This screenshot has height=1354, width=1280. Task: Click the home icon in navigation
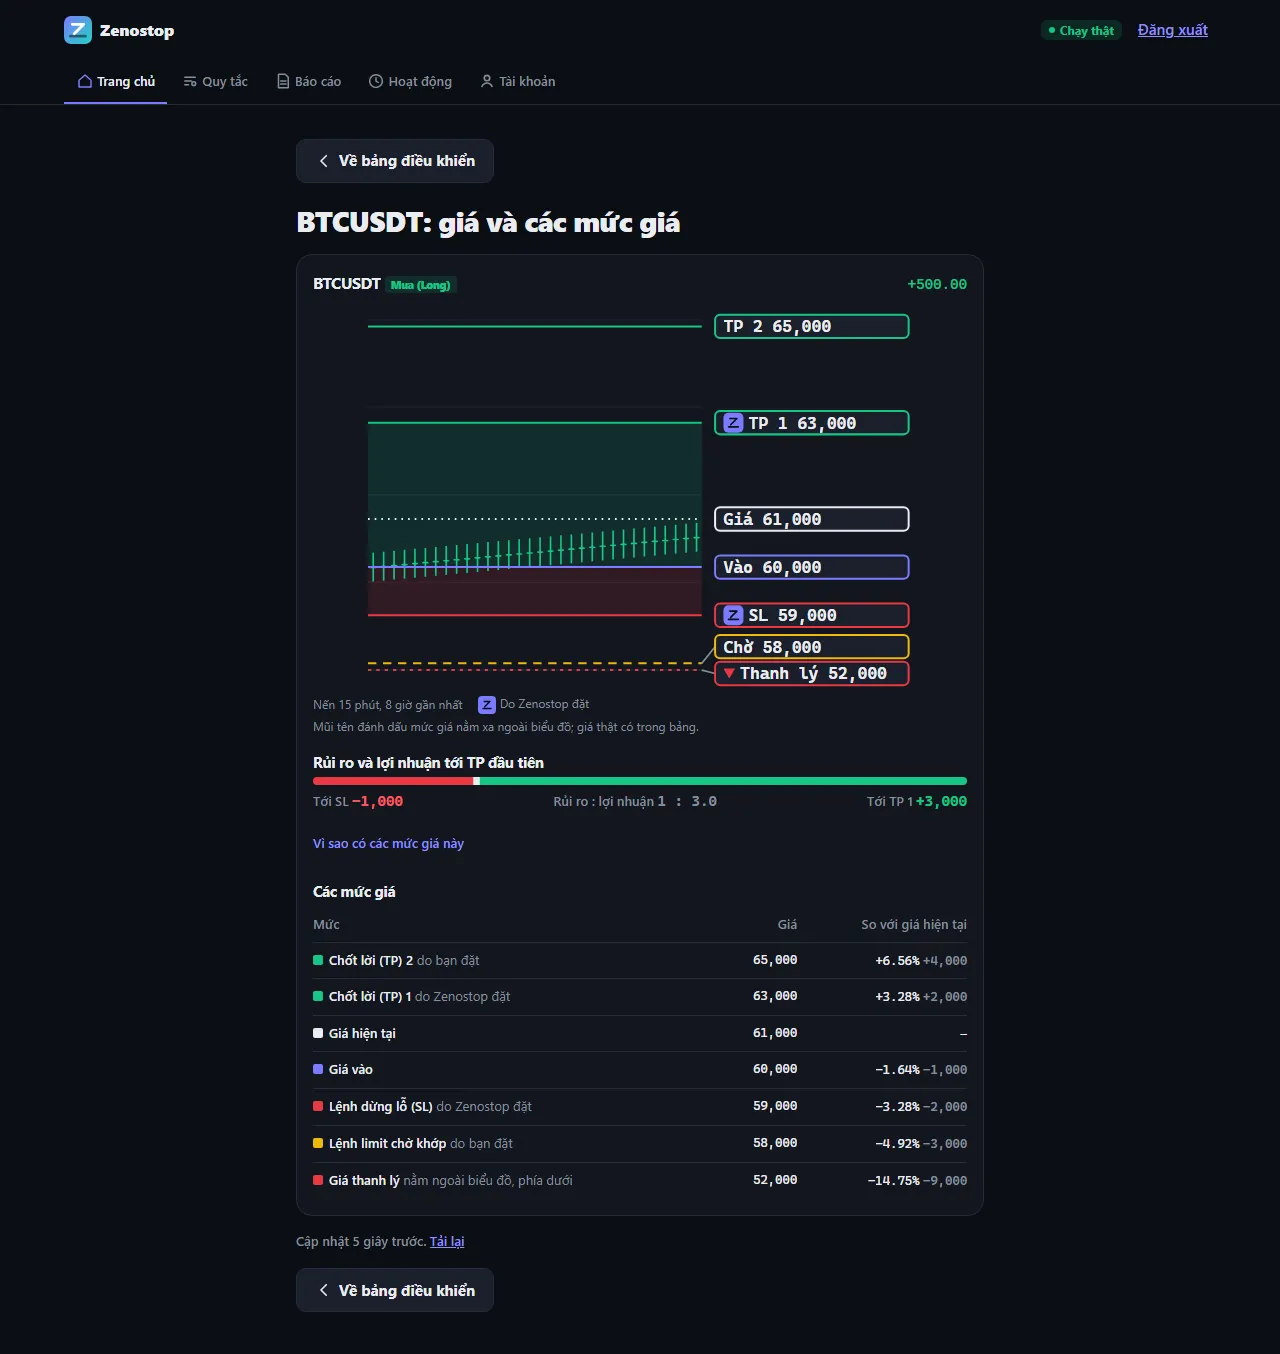tap(85, 82)
